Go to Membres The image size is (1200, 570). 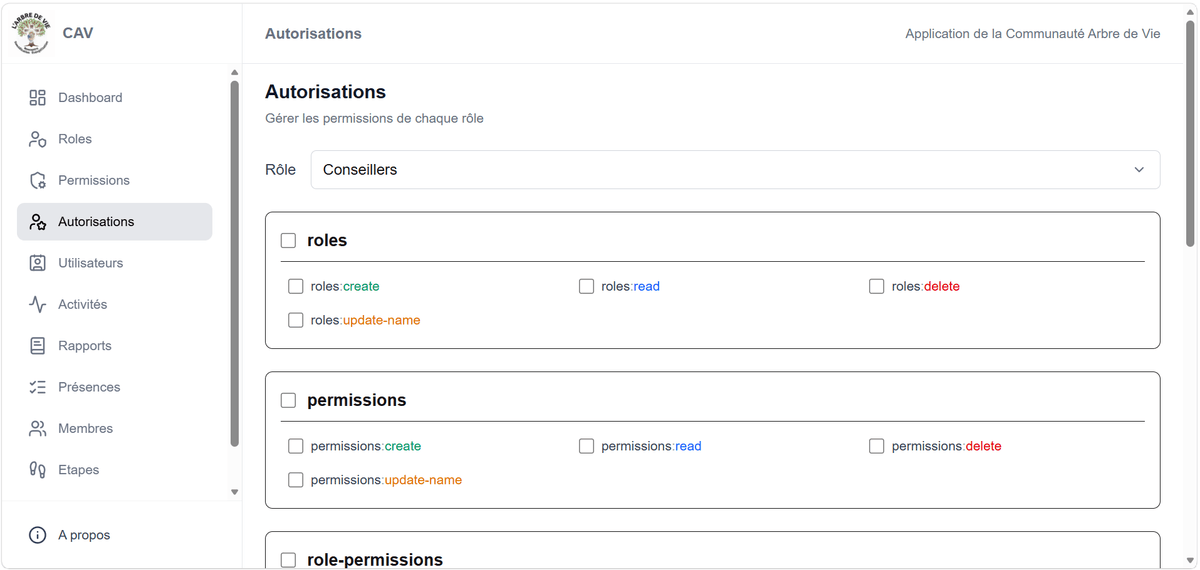click(x=114, y=428)
